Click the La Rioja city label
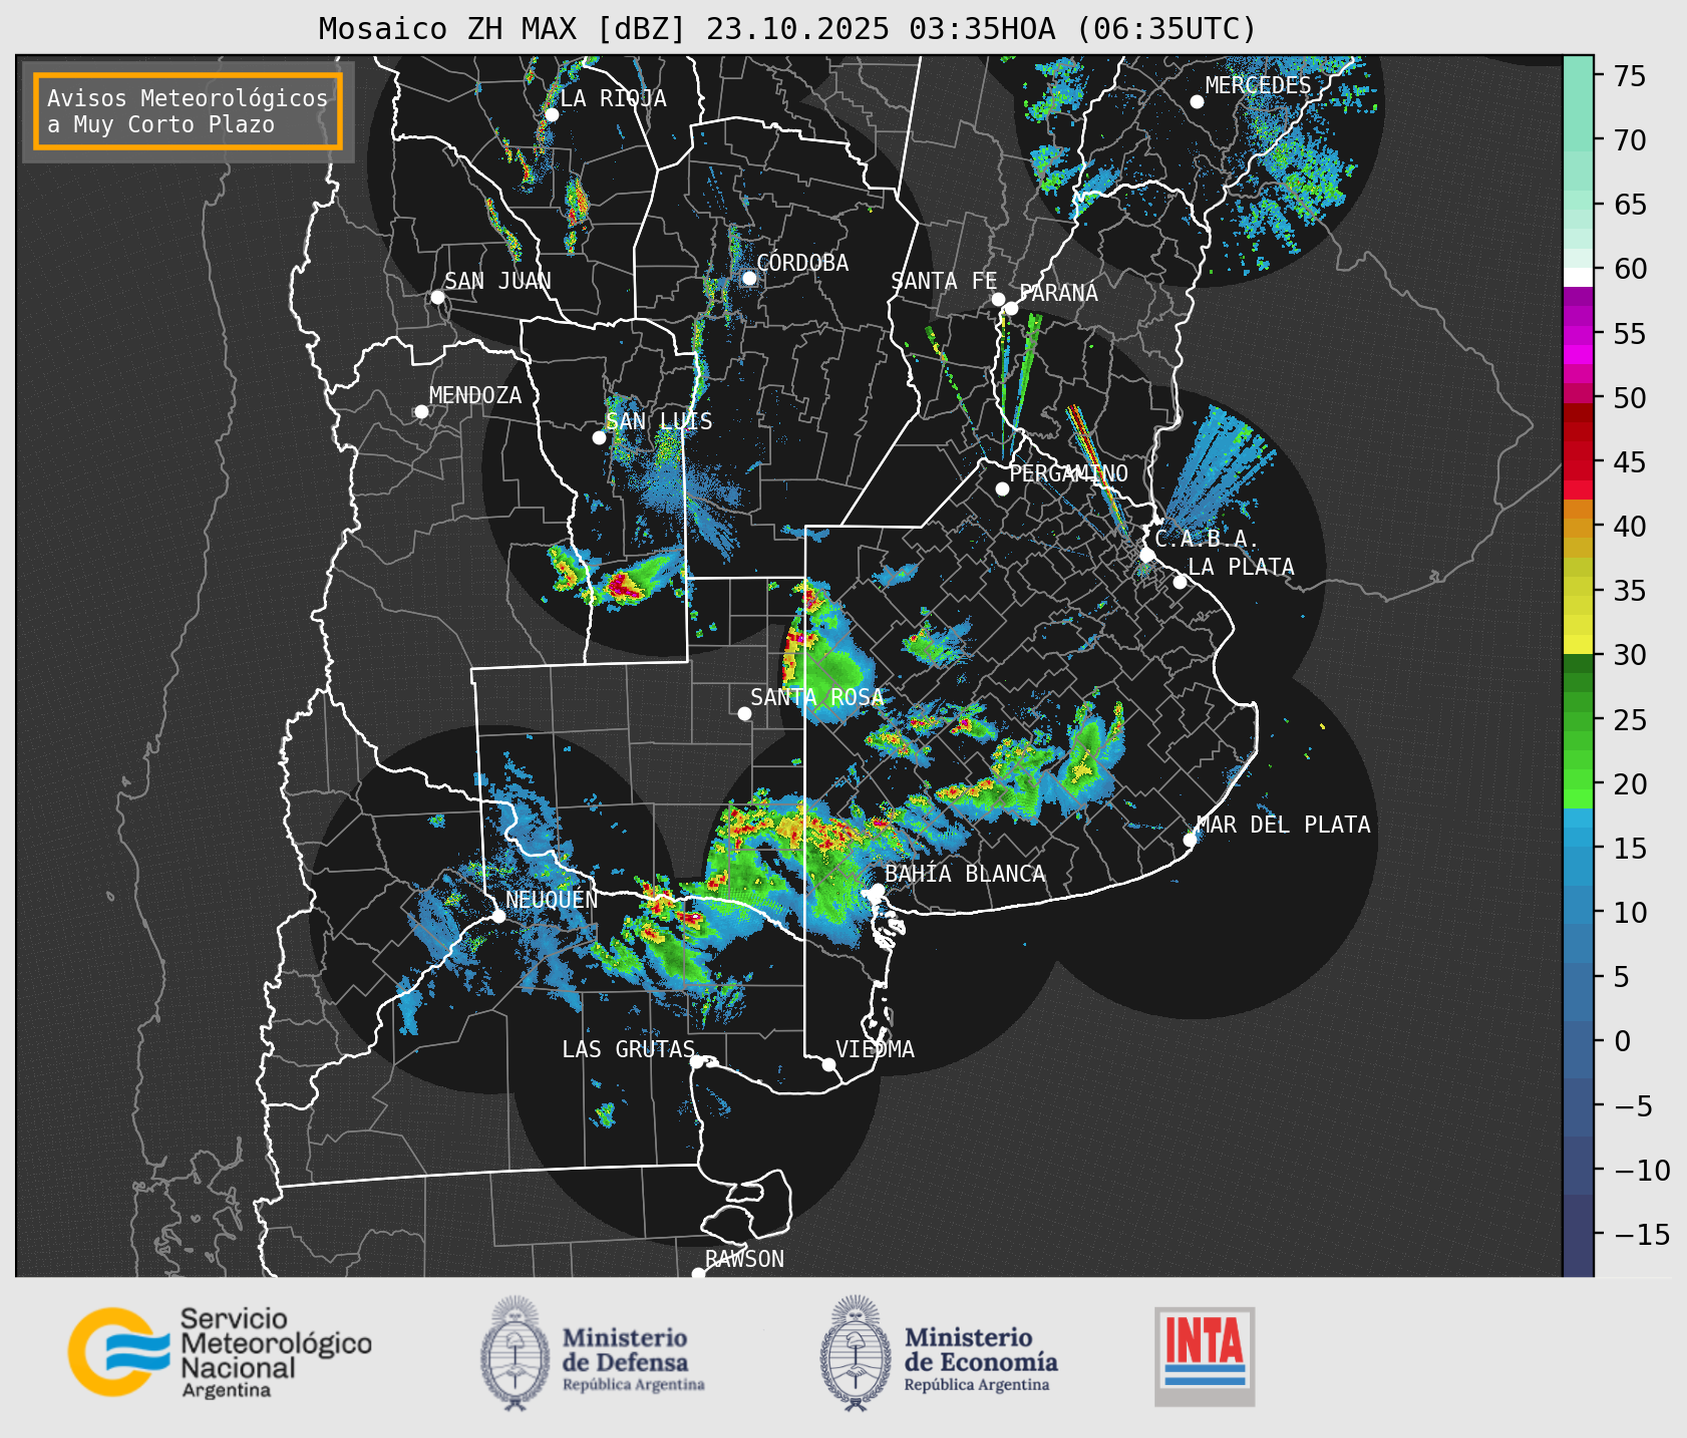Viewport: 1687px width, 1438px height. click(612, 99)
